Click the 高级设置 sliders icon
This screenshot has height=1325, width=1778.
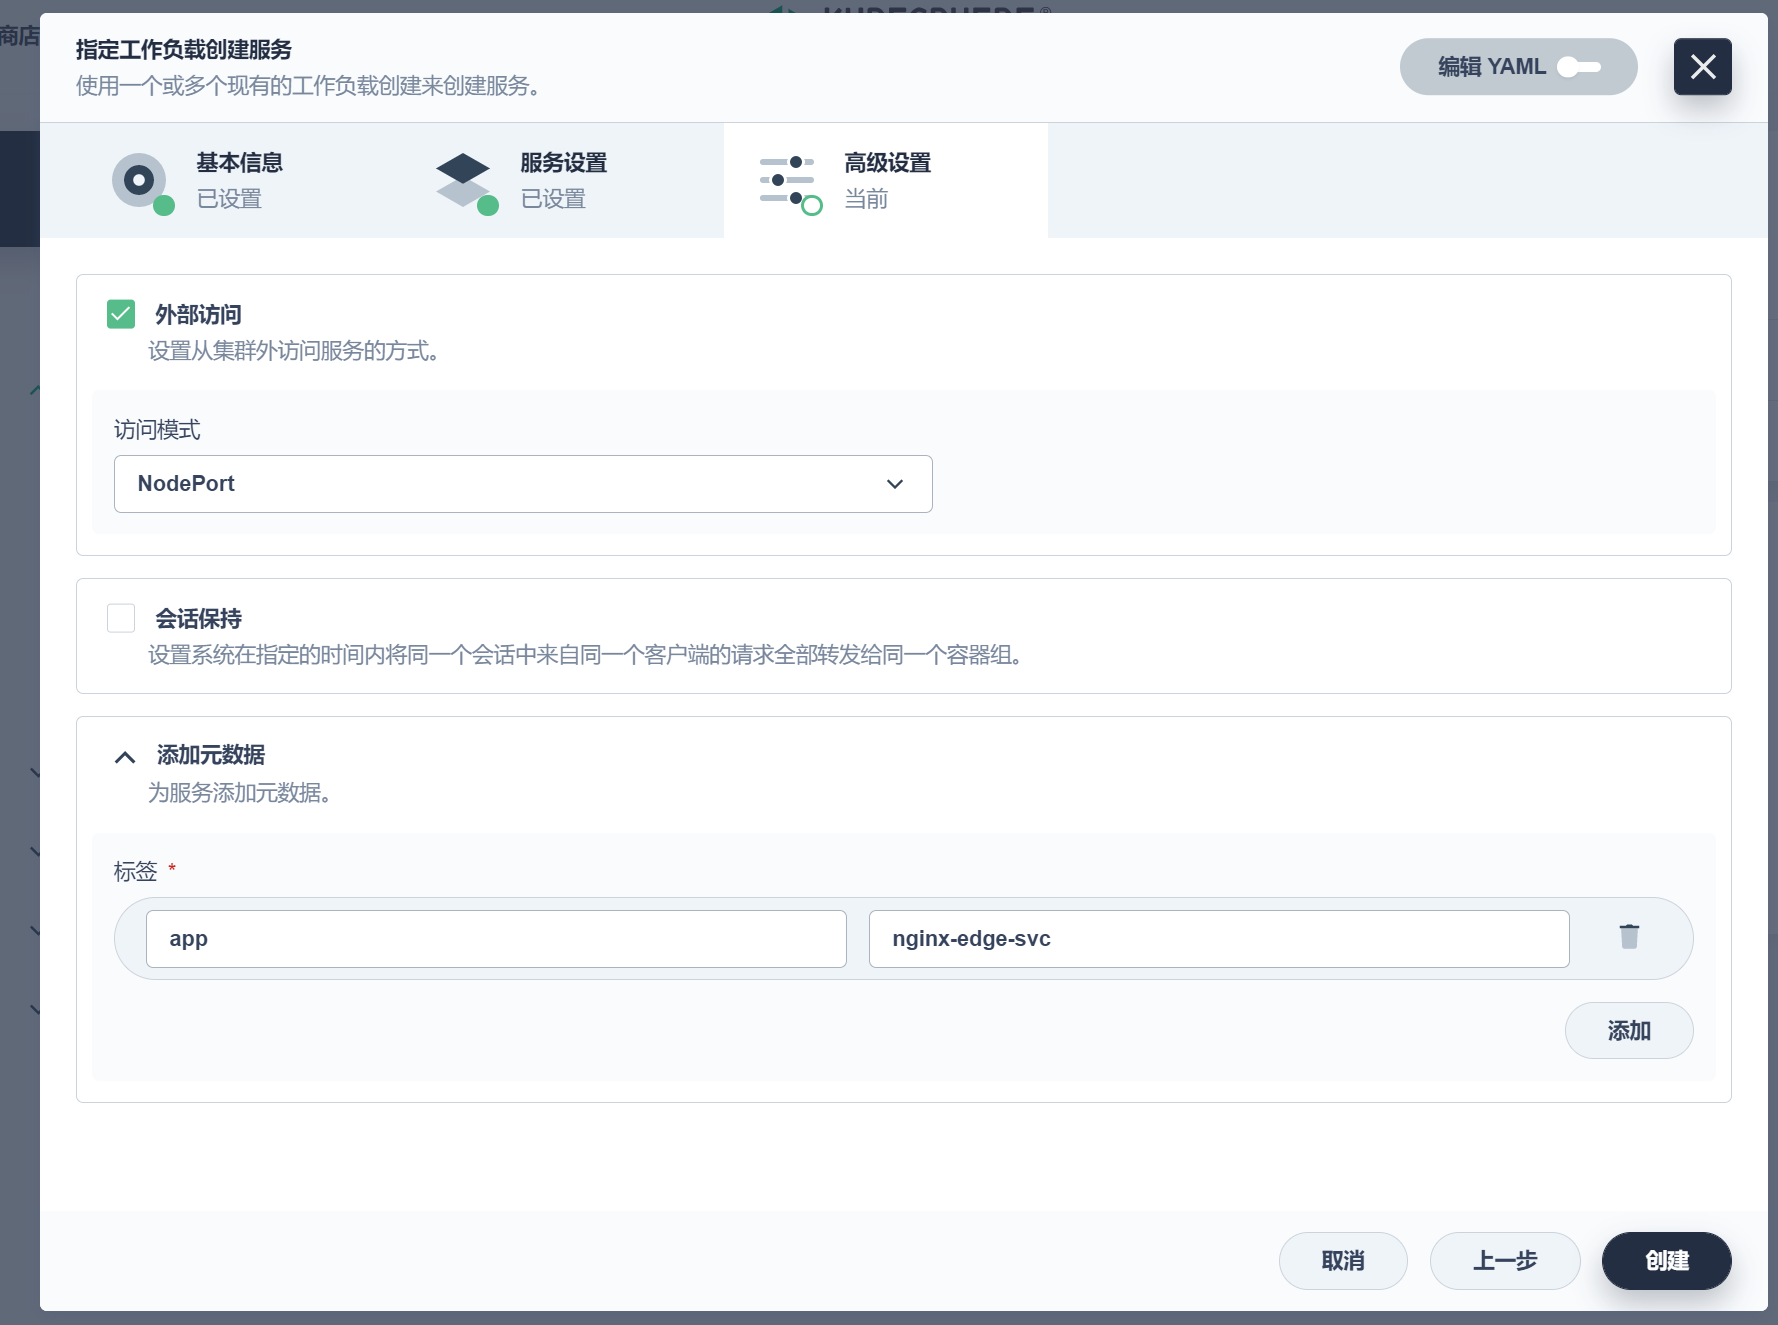tap(789, 182)
